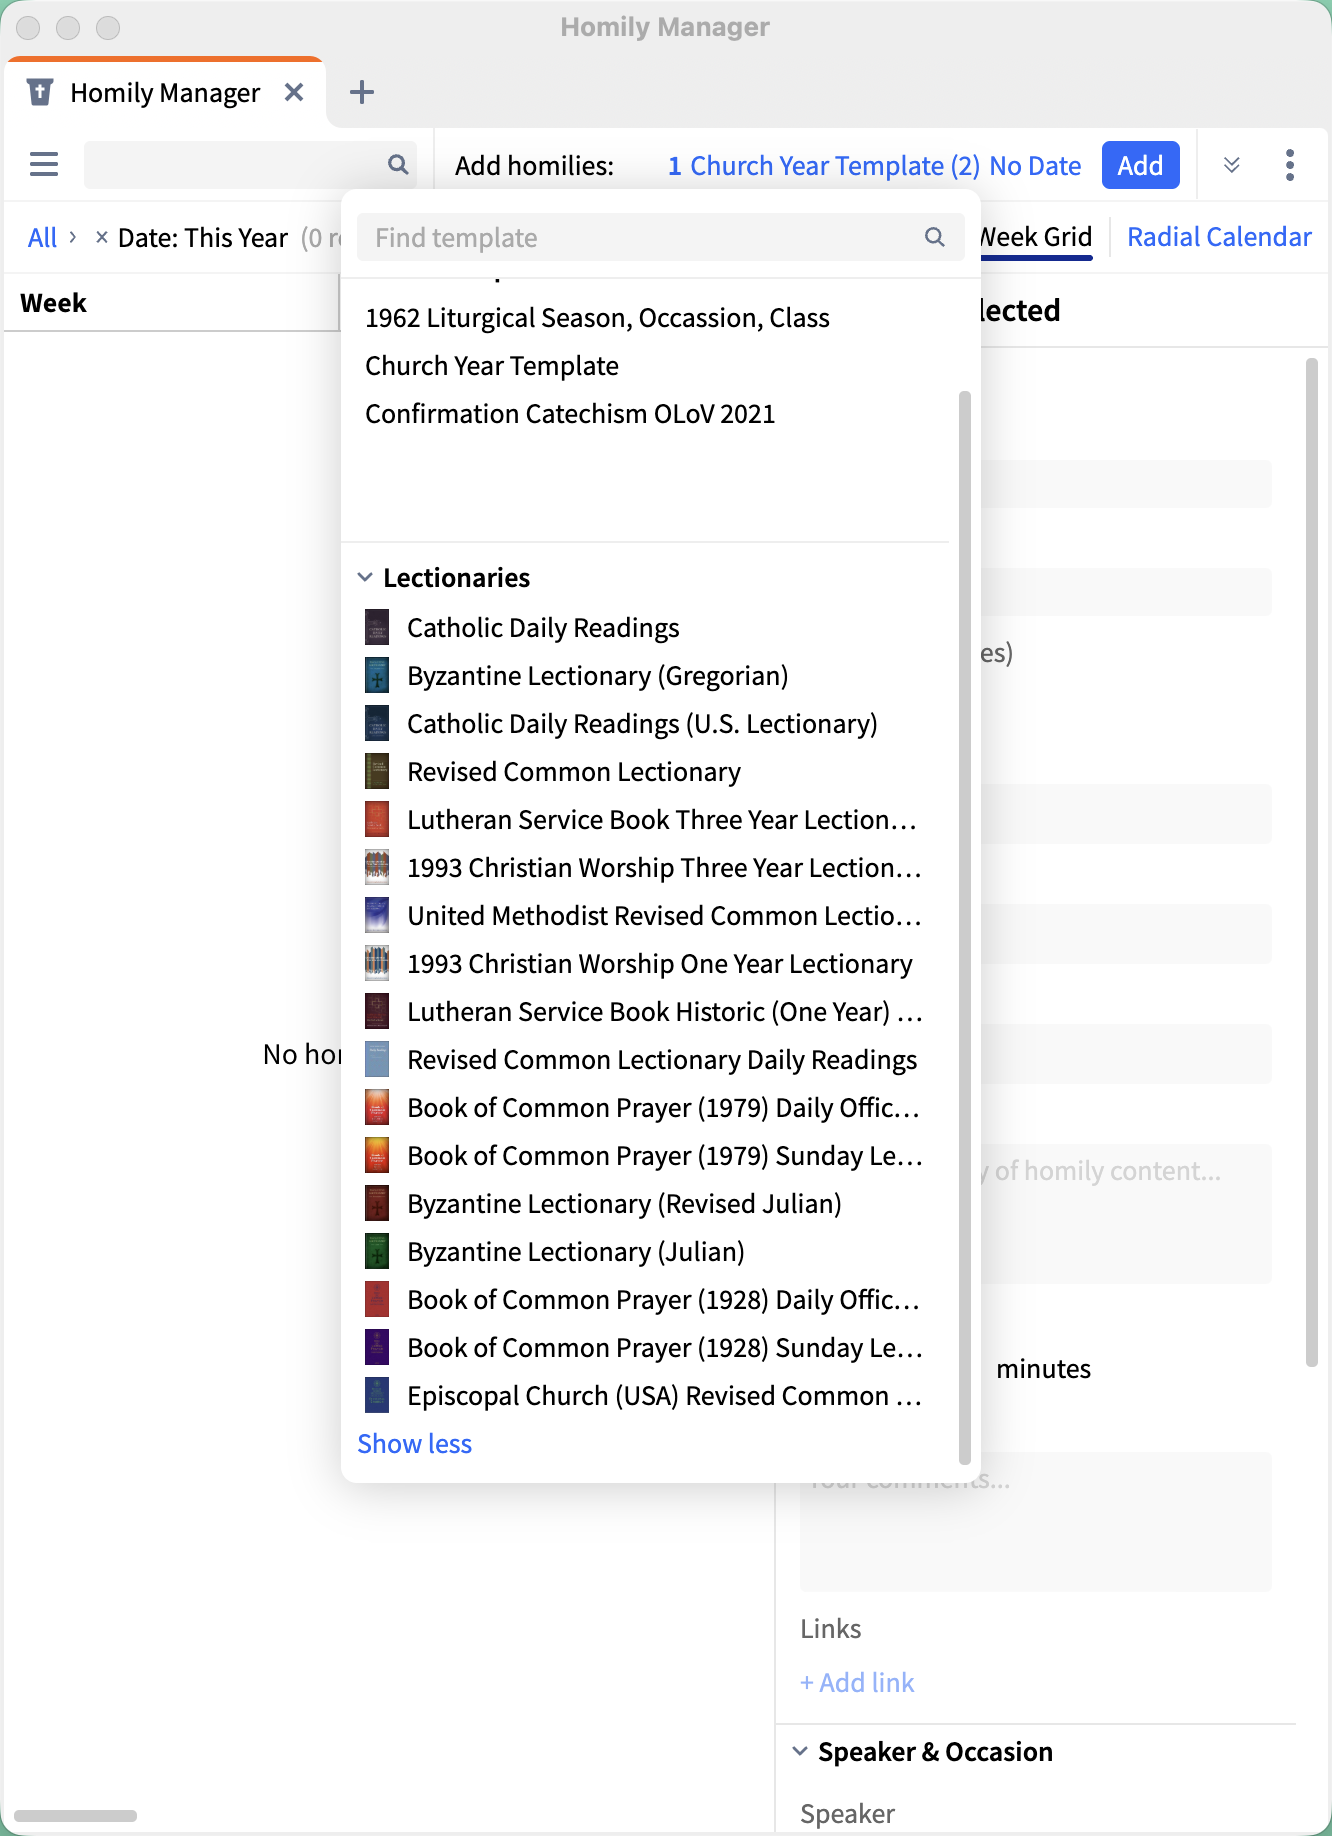Select United Methodist Revised Common Lectionary
Screen dimensions: 1332x1836
(664, 915)
